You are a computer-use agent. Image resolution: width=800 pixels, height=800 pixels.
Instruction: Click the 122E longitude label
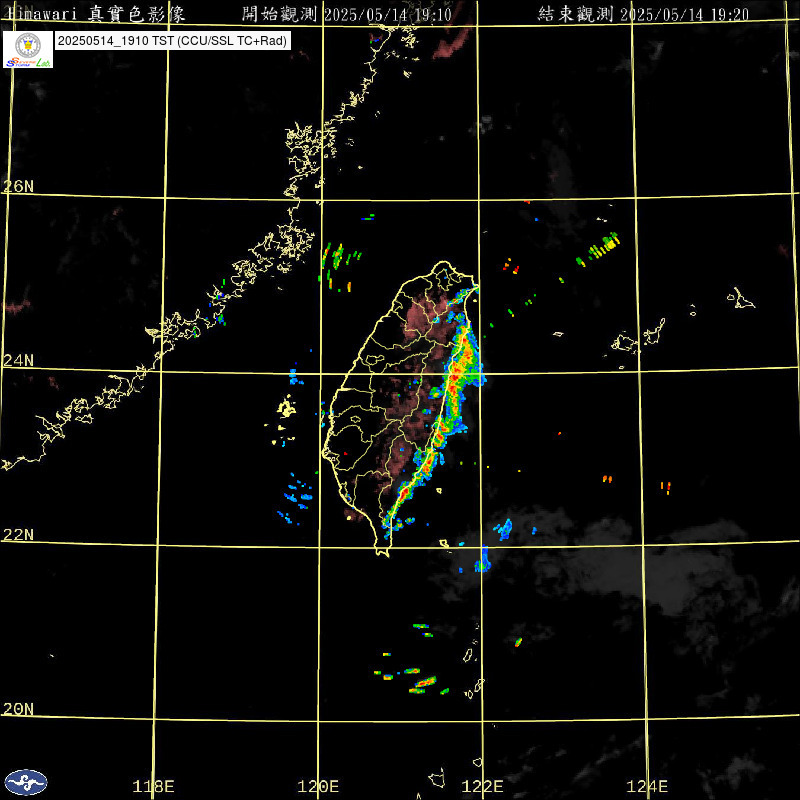tap(482, 786)
